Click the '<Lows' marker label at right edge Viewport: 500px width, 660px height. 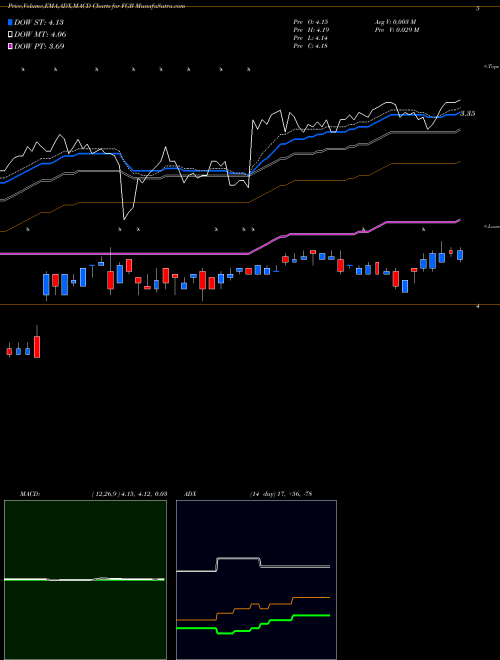click(491, 226)
